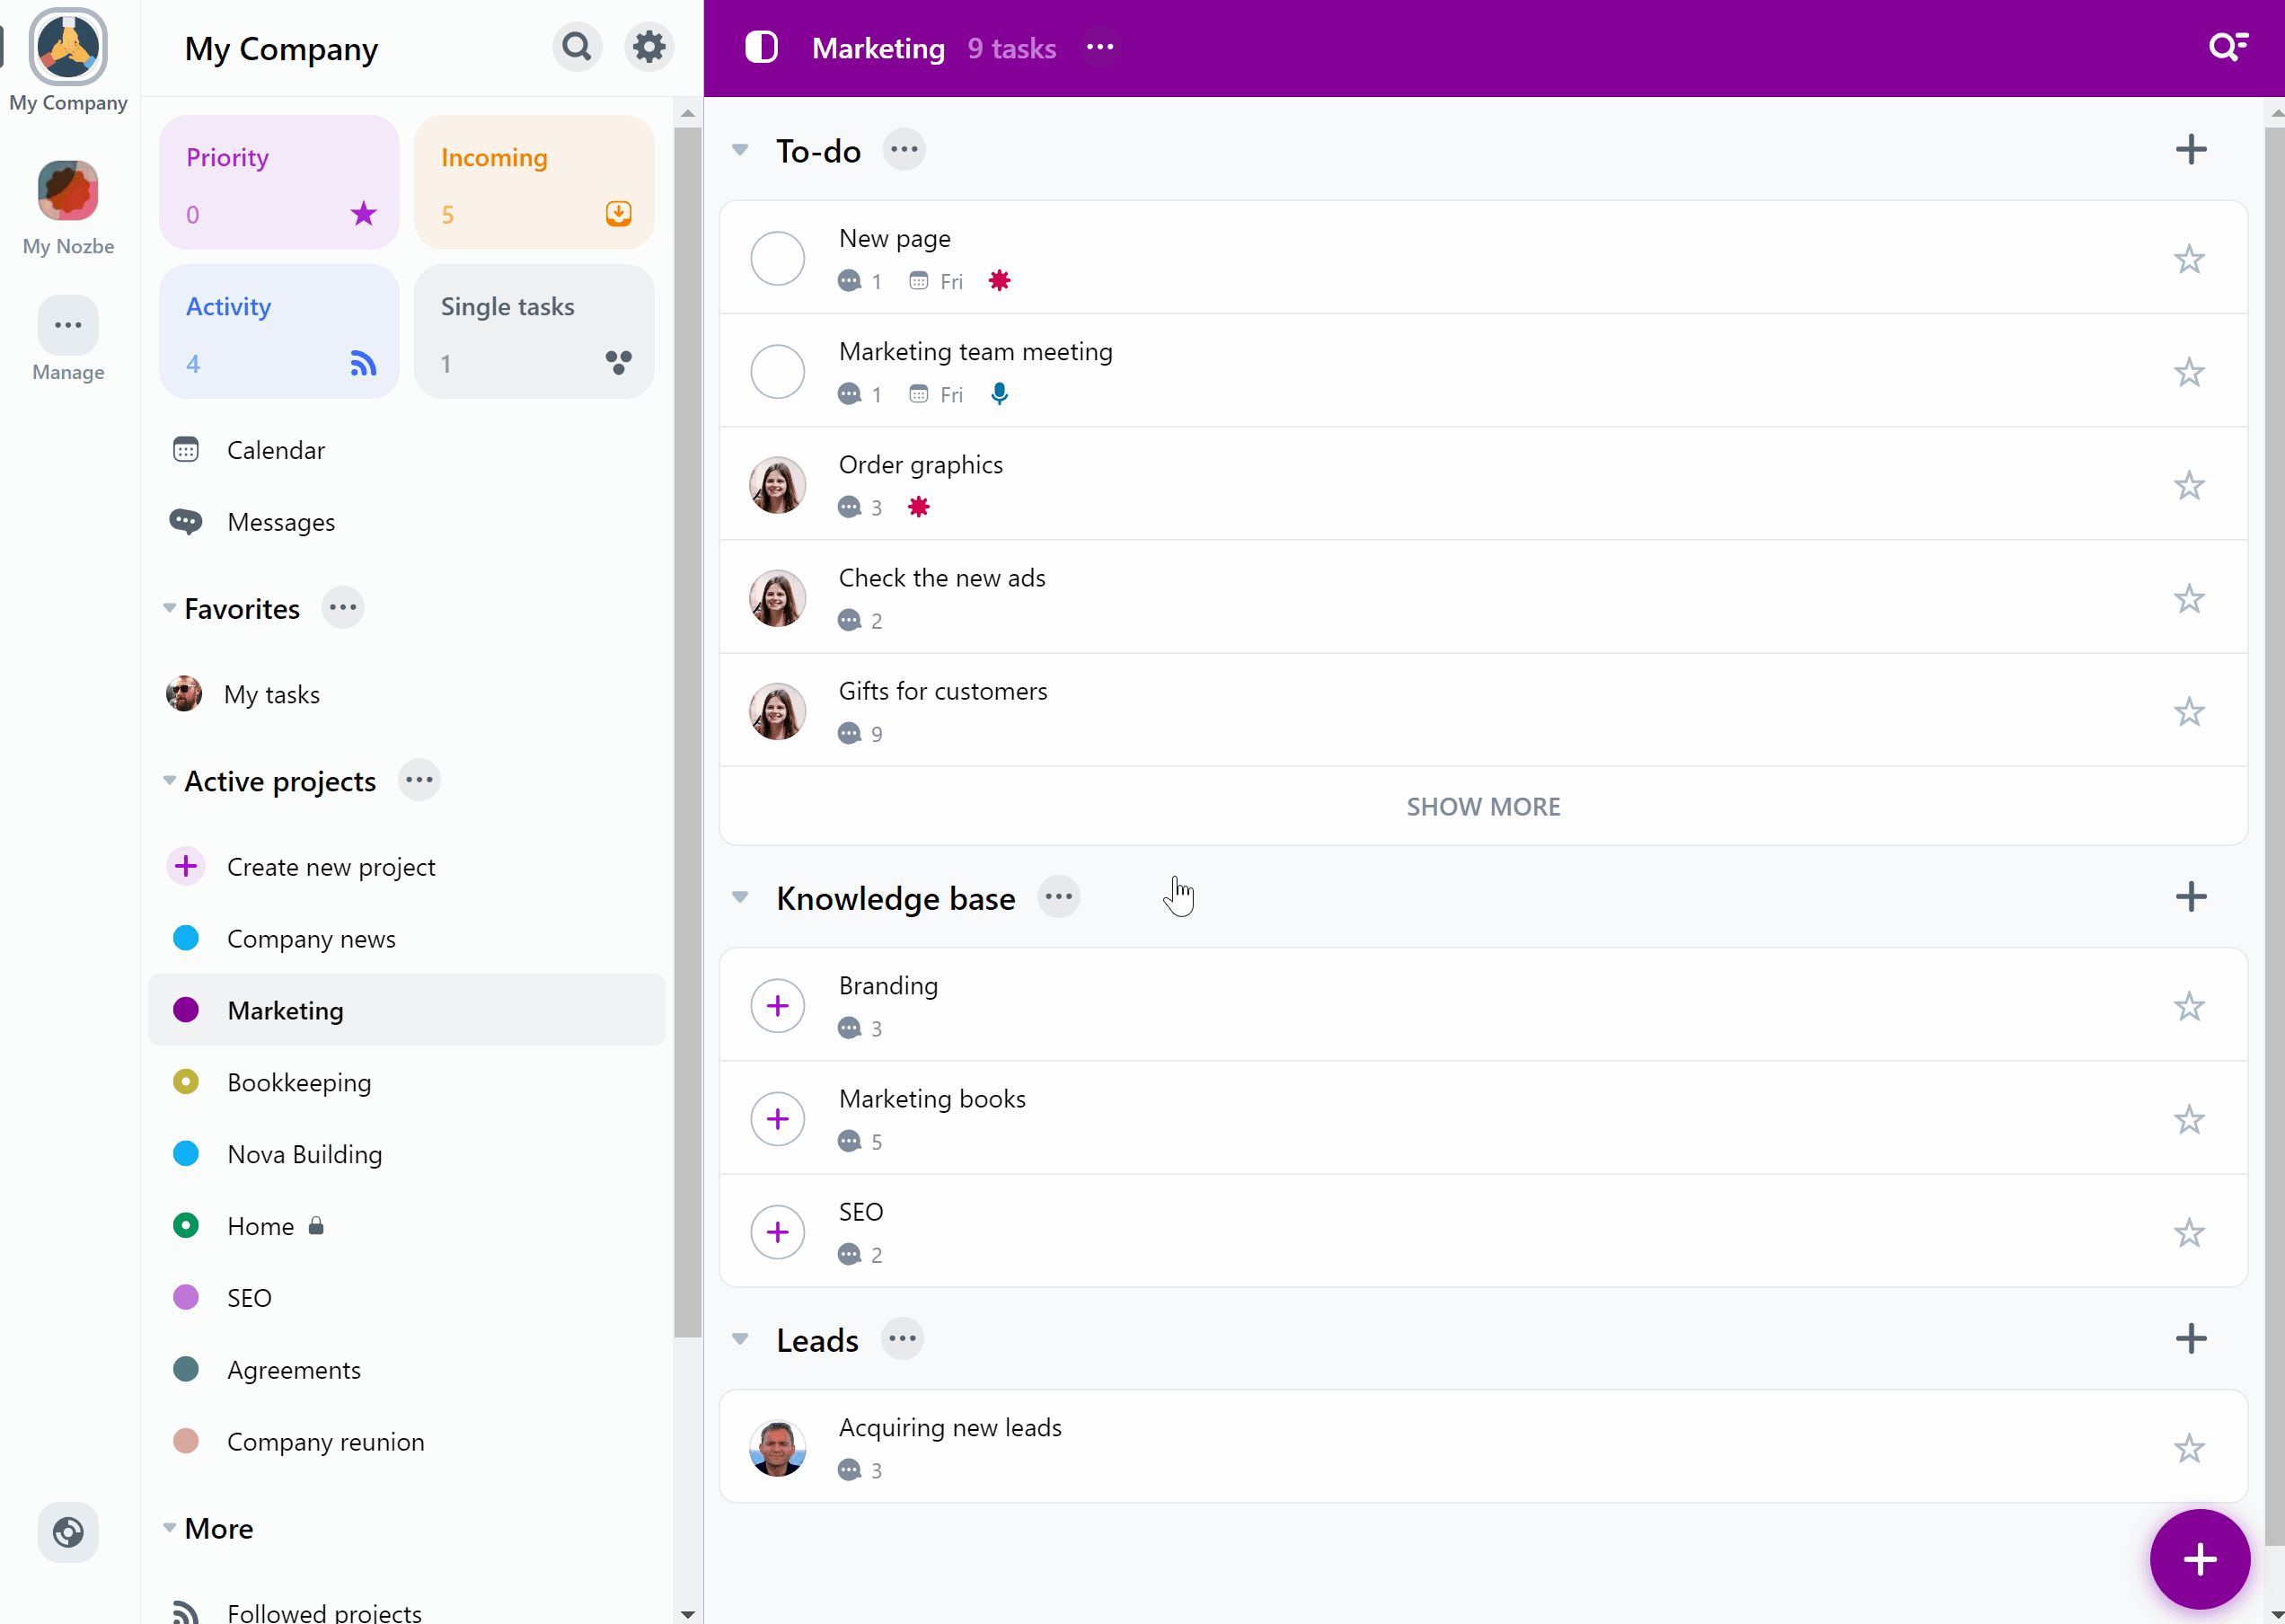Toggle the checkbox for Order graphics task
Image resolution: width=2285 pixels, height=1624 pixels.
[781, 485]
